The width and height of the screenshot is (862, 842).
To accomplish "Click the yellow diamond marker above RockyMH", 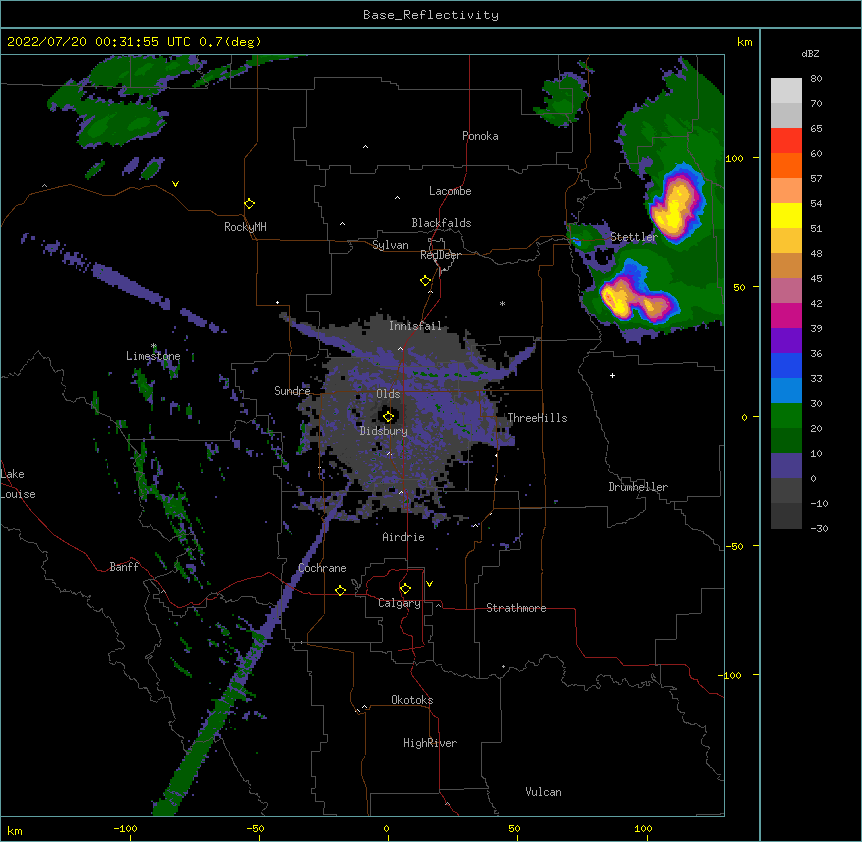I will pos(249,204).
